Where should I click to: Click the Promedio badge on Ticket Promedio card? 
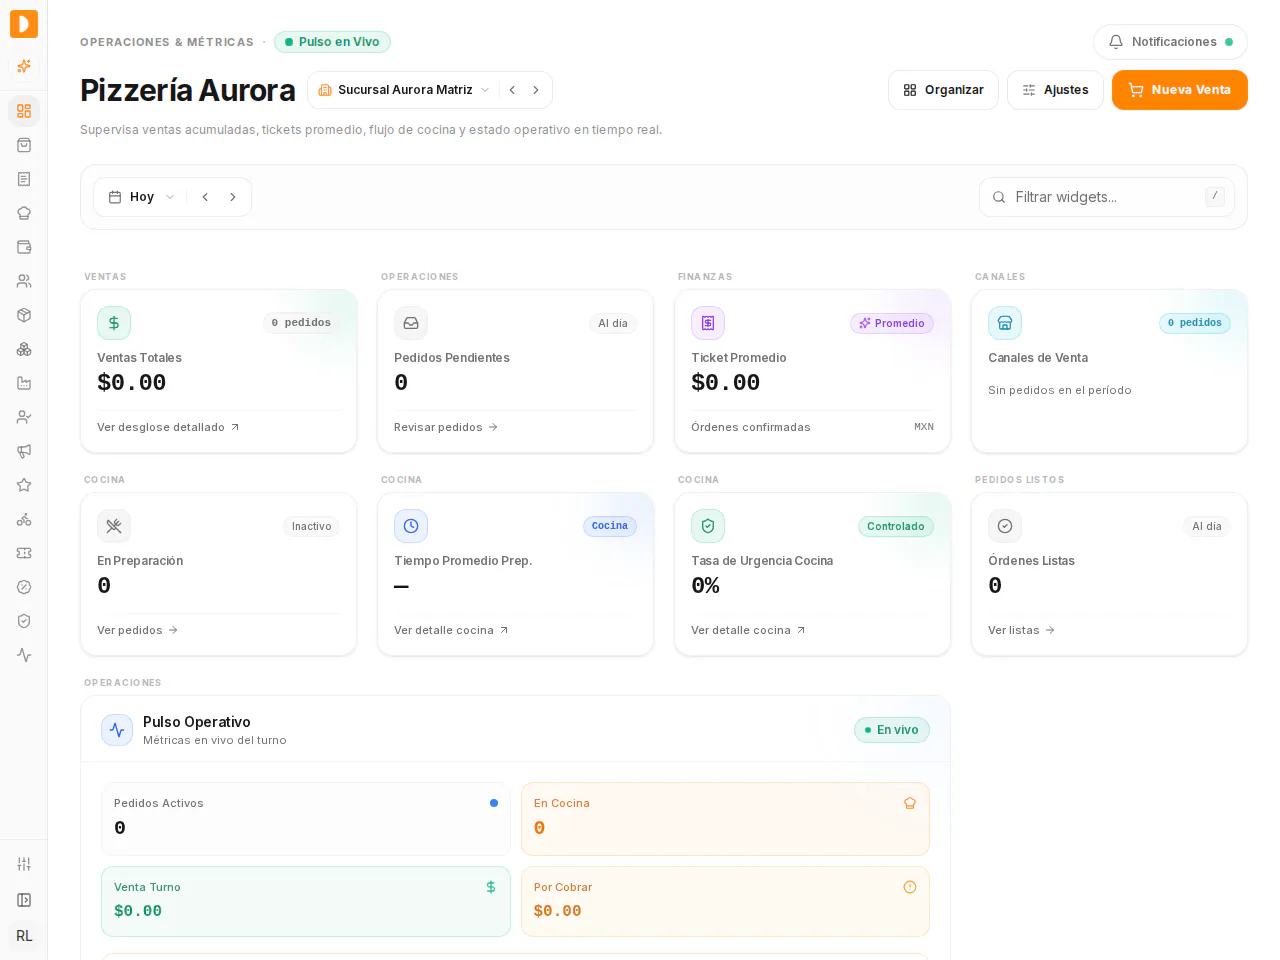[892, 323]
